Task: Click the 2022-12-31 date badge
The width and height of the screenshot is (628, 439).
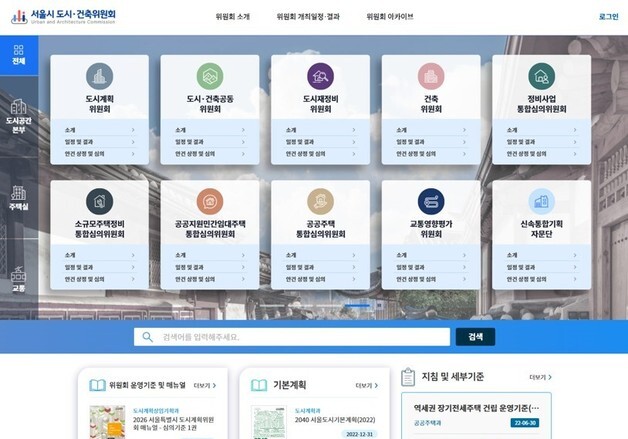Action: click(359, 434)
